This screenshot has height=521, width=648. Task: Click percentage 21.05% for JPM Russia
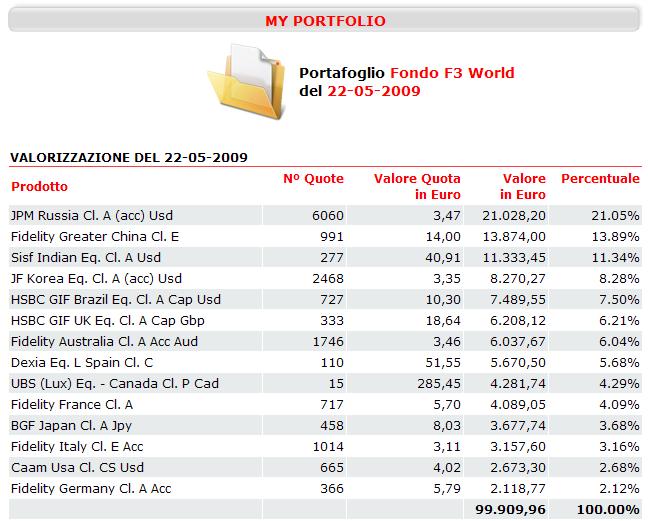[615, 216]
